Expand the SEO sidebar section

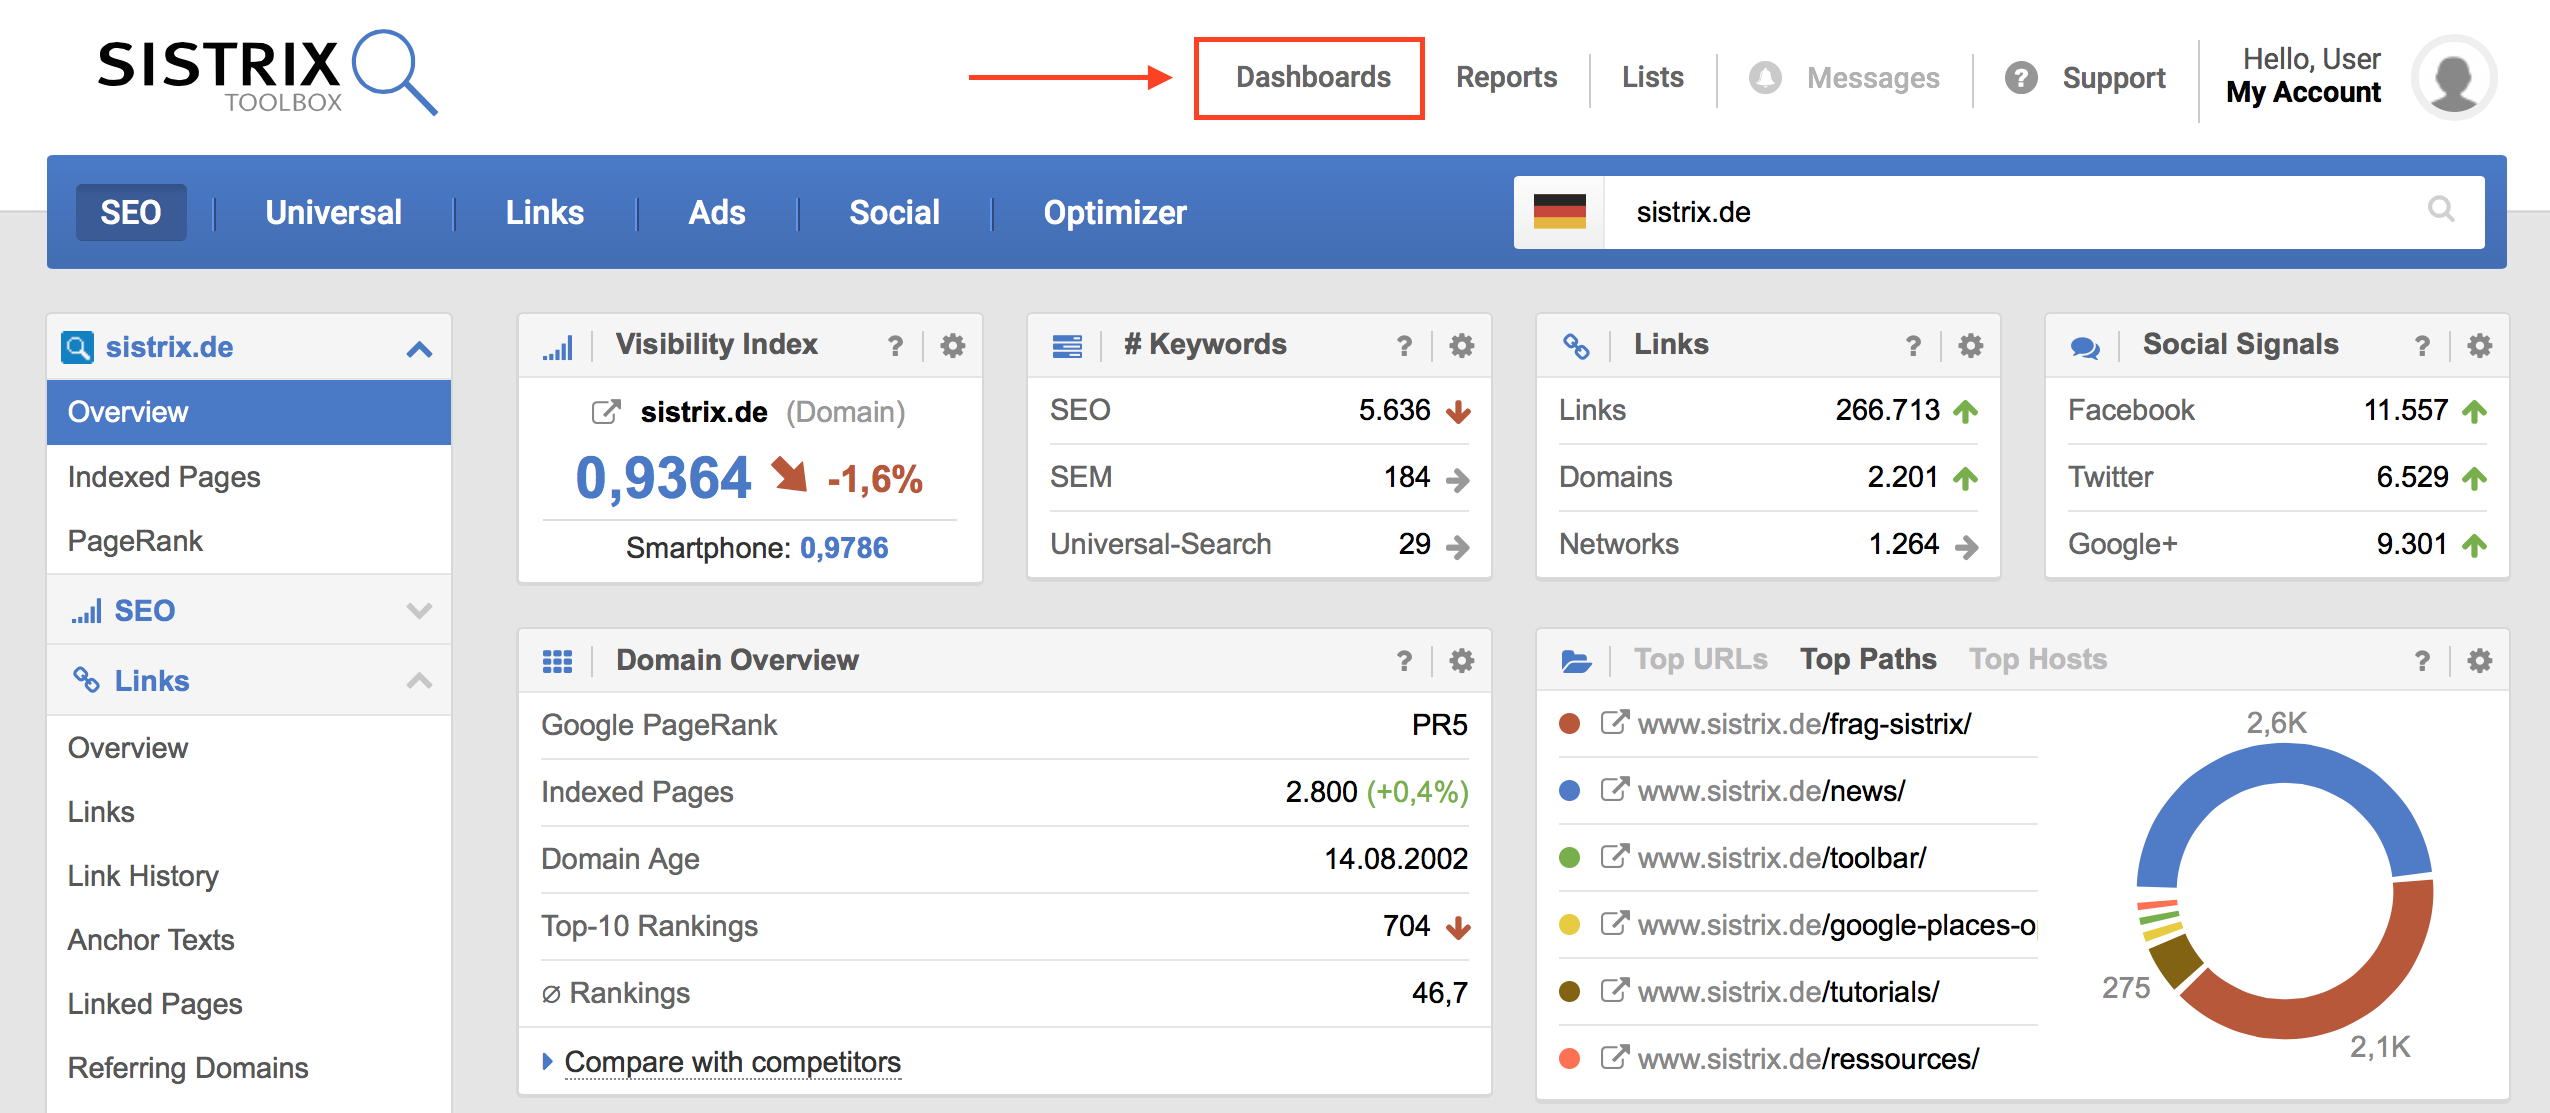[x=419, y=611]
